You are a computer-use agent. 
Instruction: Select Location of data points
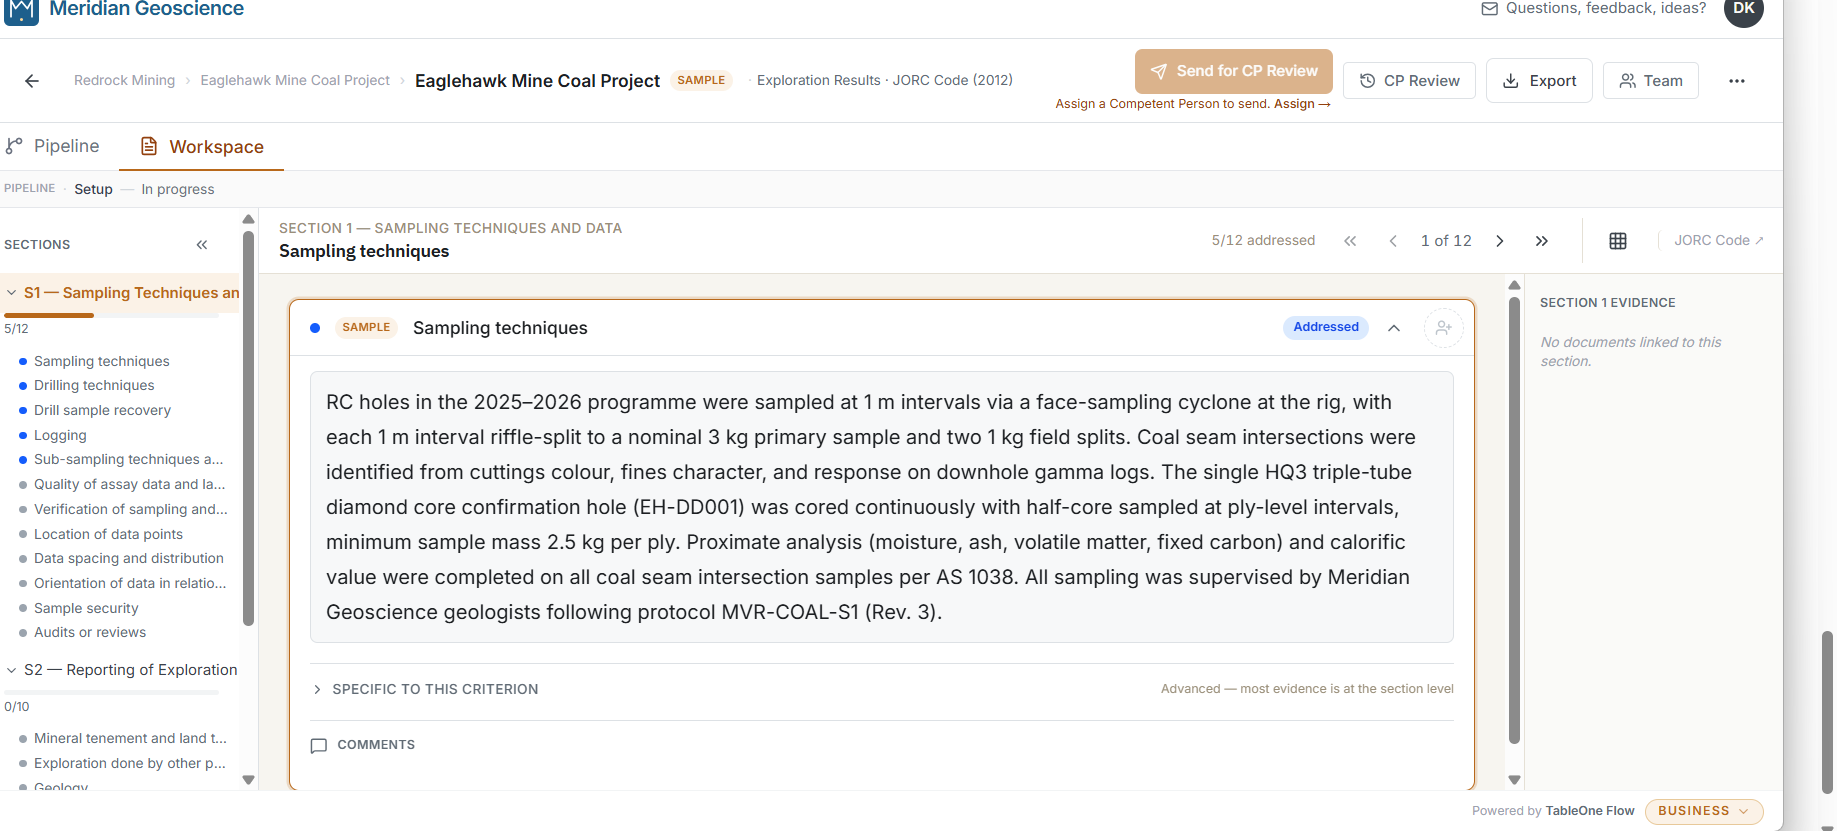(108, 535)
